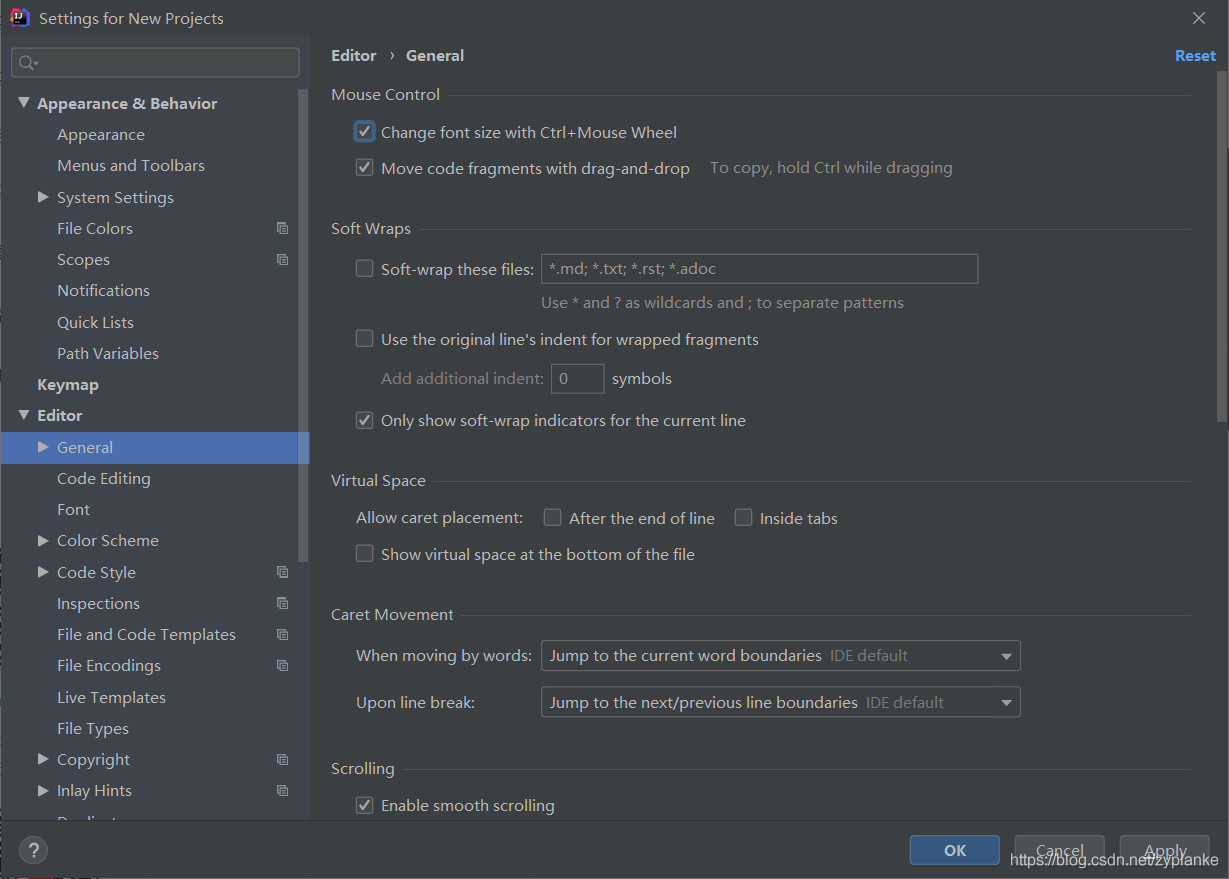Viewport: 1229px width, 879px height.
Task: Select Keymap in the settings sidebar
Action: (68, 384)
